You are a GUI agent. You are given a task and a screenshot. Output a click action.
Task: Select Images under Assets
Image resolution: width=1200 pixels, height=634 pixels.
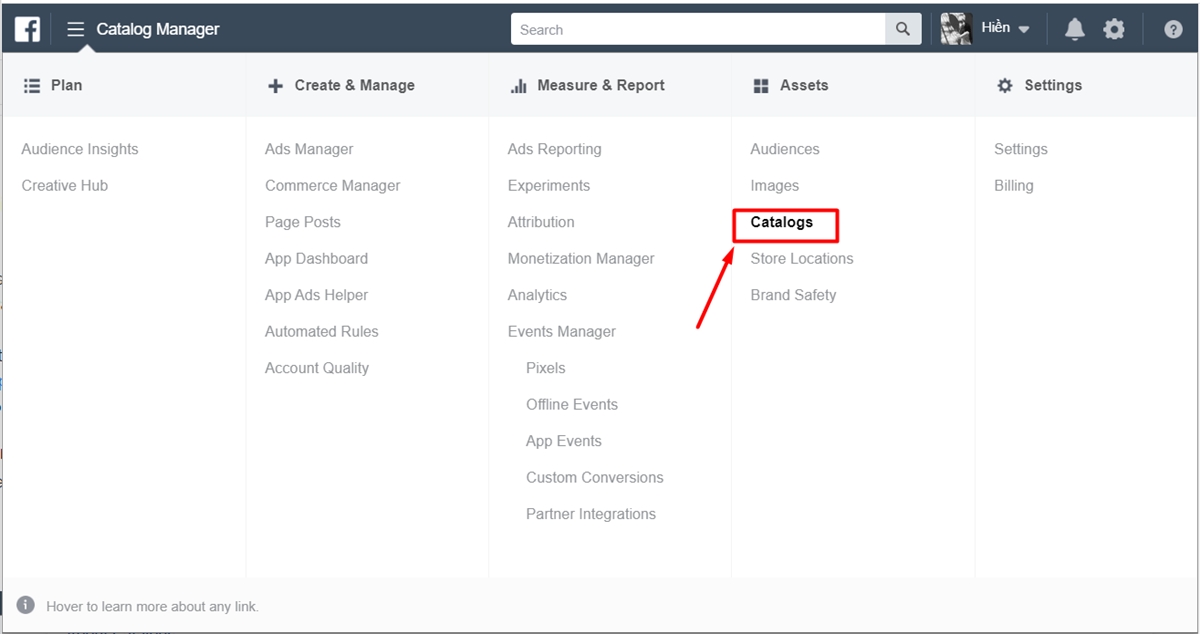pyautogui.click(x=775, y=186)
